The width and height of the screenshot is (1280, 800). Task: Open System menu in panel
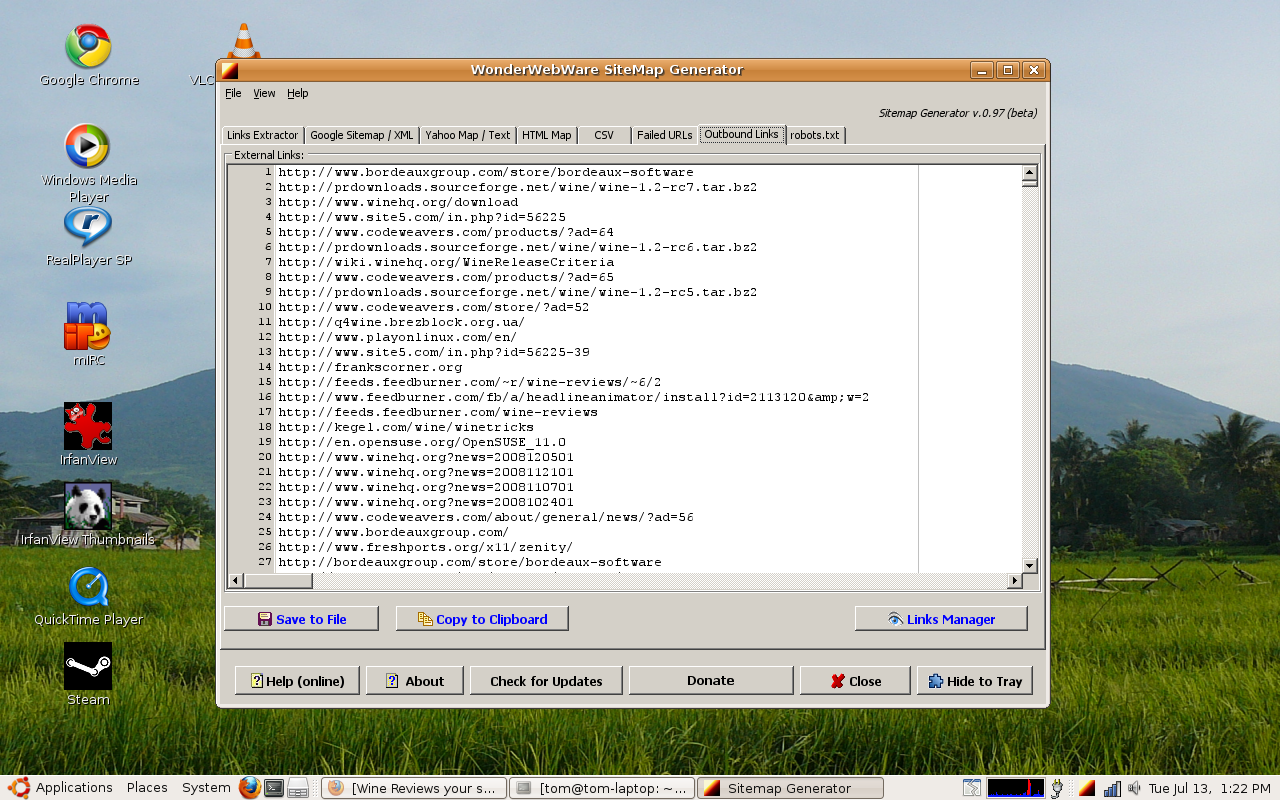coord(206,788)
